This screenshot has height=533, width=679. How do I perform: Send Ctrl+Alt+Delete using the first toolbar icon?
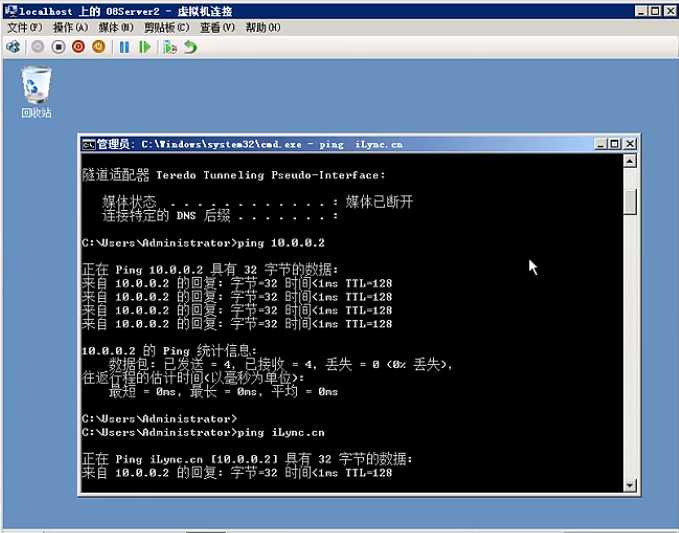tap(13, 47)
